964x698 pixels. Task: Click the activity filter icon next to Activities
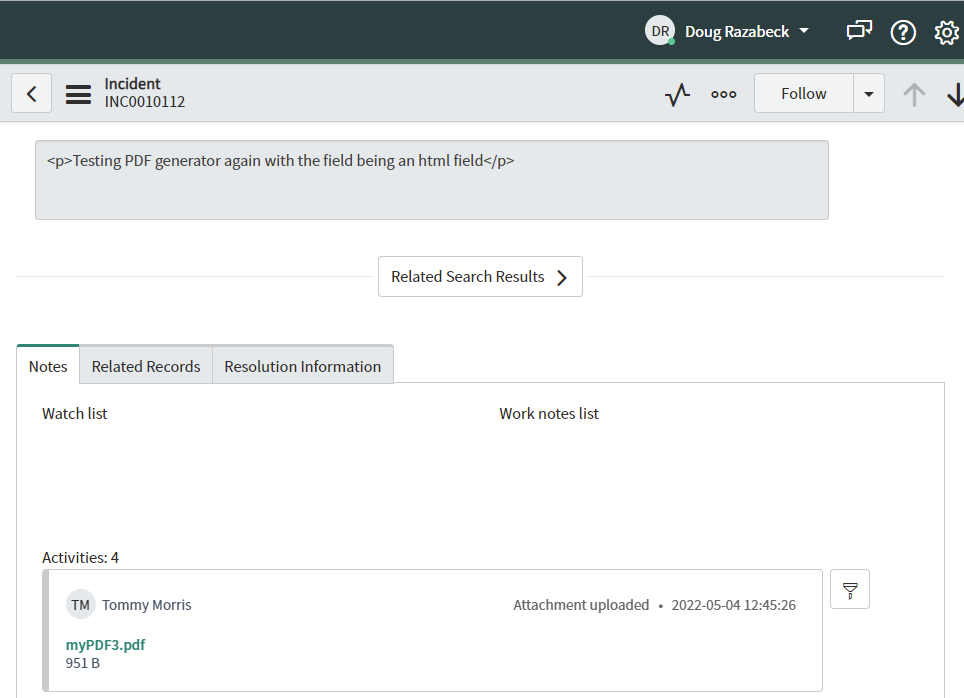click(849, 589)
